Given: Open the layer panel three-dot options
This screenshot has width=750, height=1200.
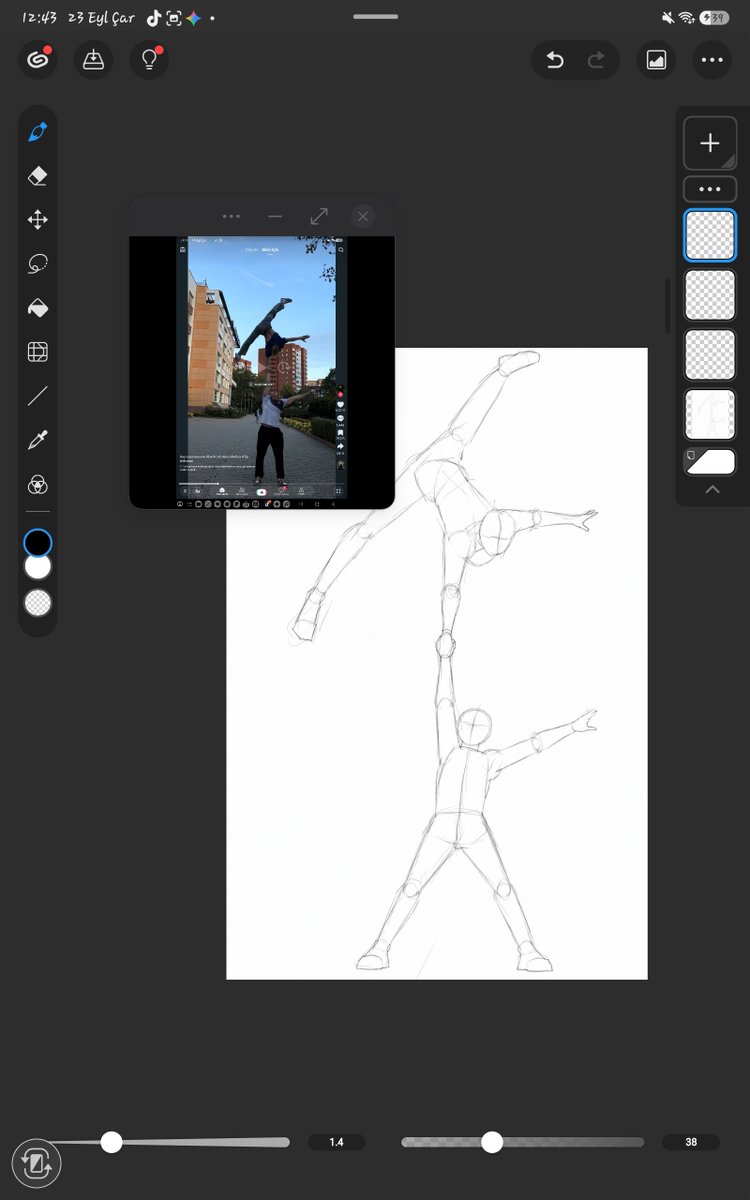Looking at the screenshot, I should pos(710,189).
